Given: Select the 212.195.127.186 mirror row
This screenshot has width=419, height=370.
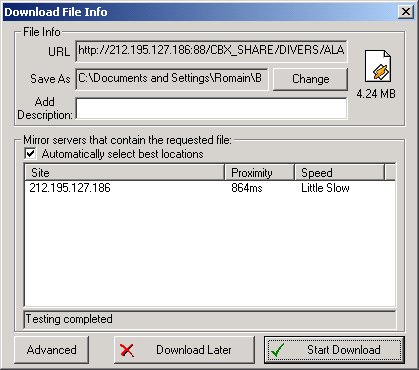Looking at the screenshot, I should (x=210, y=188).
